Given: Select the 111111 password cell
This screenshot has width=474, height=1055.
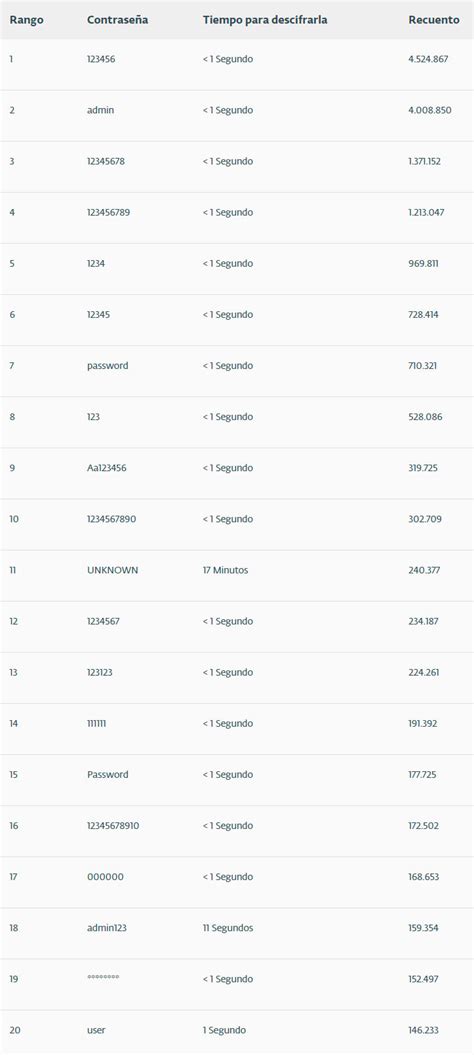Looking at the screenshot, I should click(x=96, y=723).
